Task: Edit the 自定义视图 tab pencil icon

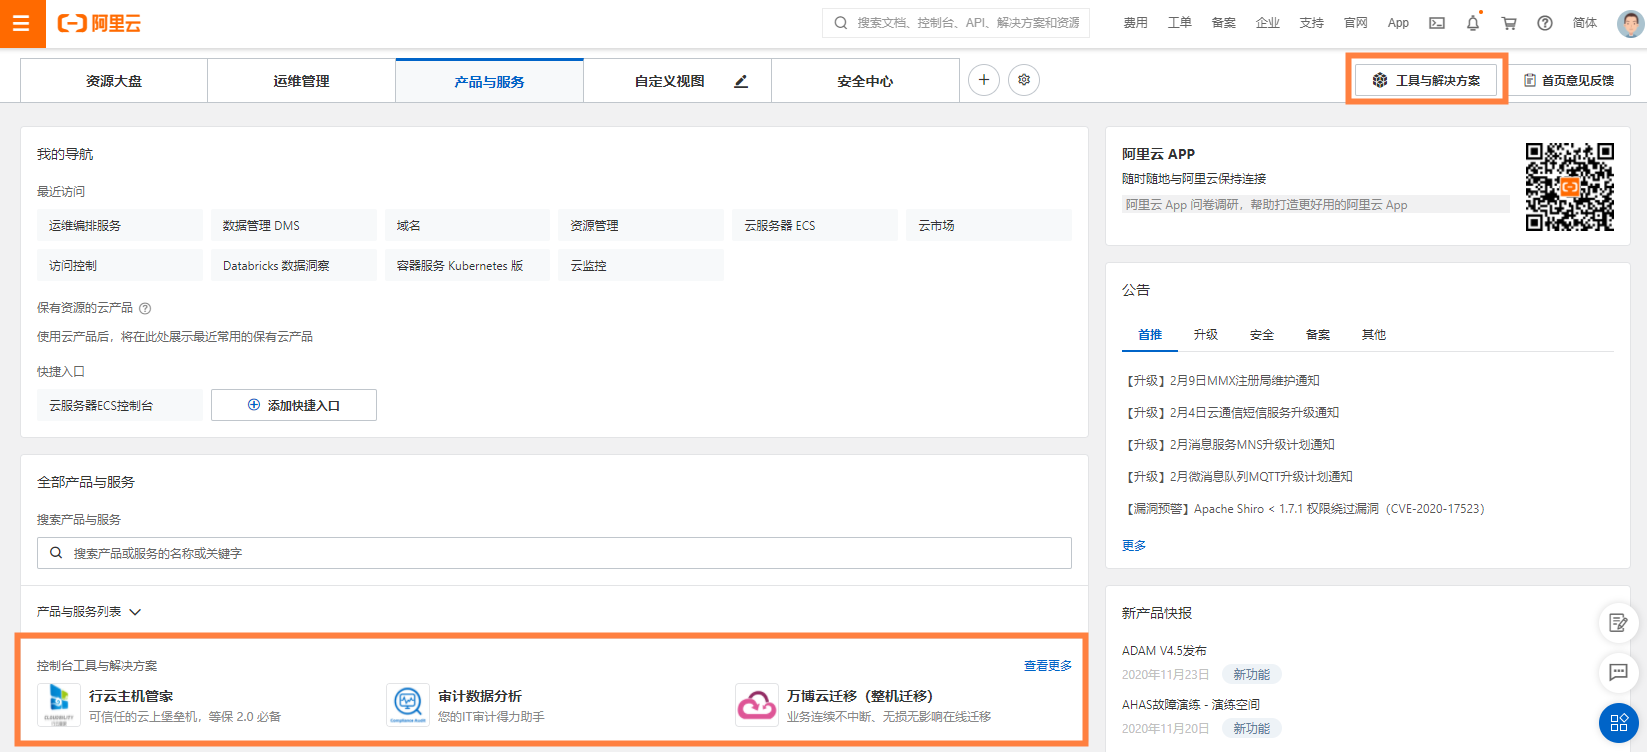Action: point(741,81)
